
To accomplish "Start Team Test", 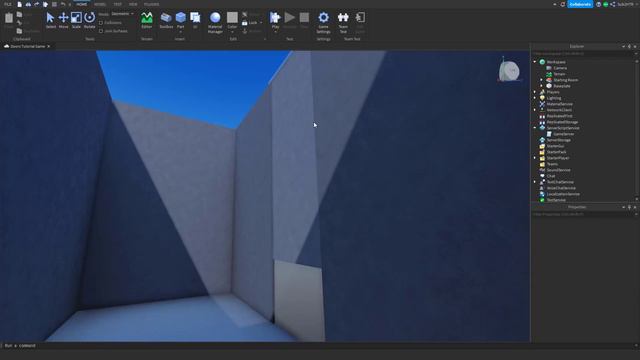I will click(343, 22).
